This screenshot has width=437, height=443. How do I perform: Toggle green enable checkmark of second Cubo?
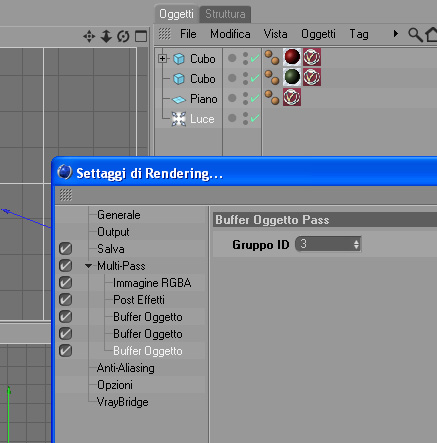[x=255, y=78]
